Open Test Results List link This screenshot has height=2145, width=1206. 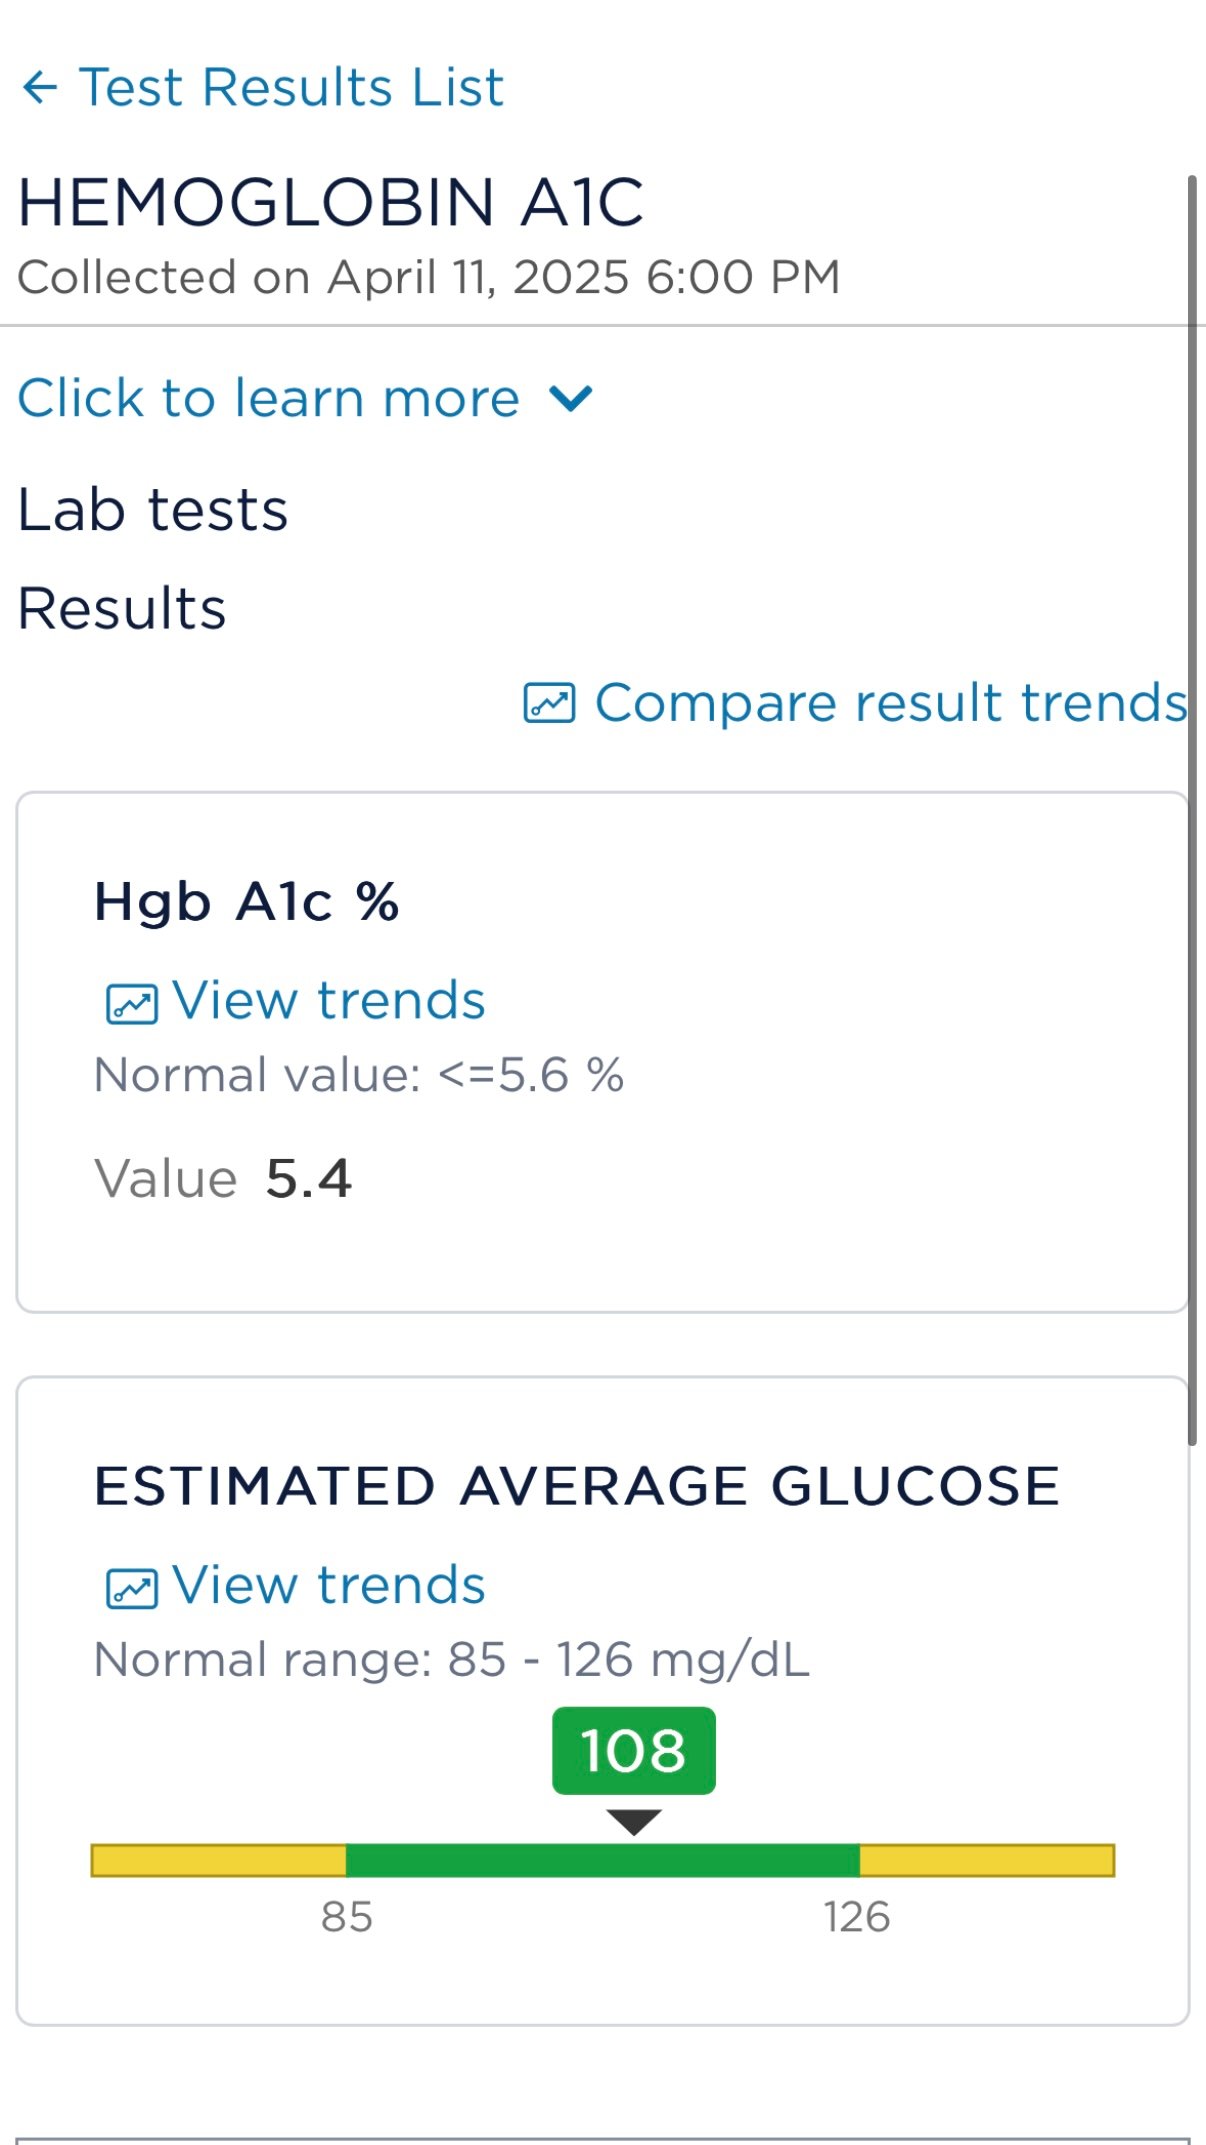[x=291, y=87]
